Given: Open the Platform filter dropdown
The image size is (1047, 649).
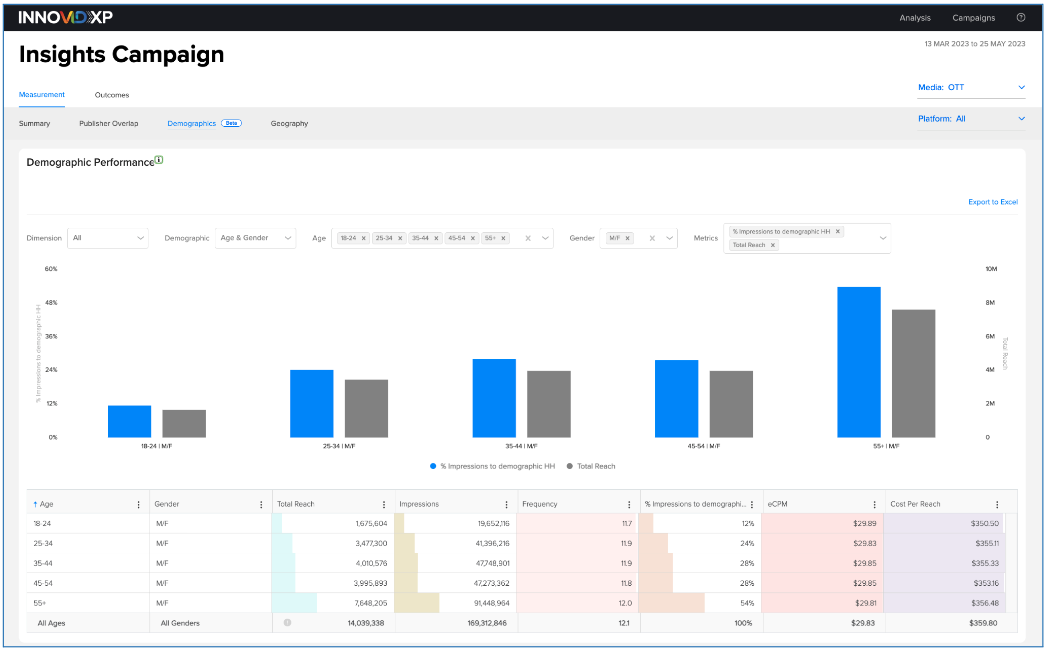Looking at the screenshot, I should coord(970,118).
